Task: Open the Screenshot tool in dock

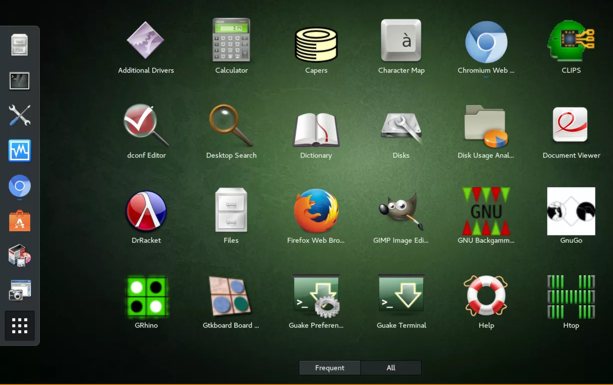Action: pos(20,290)
